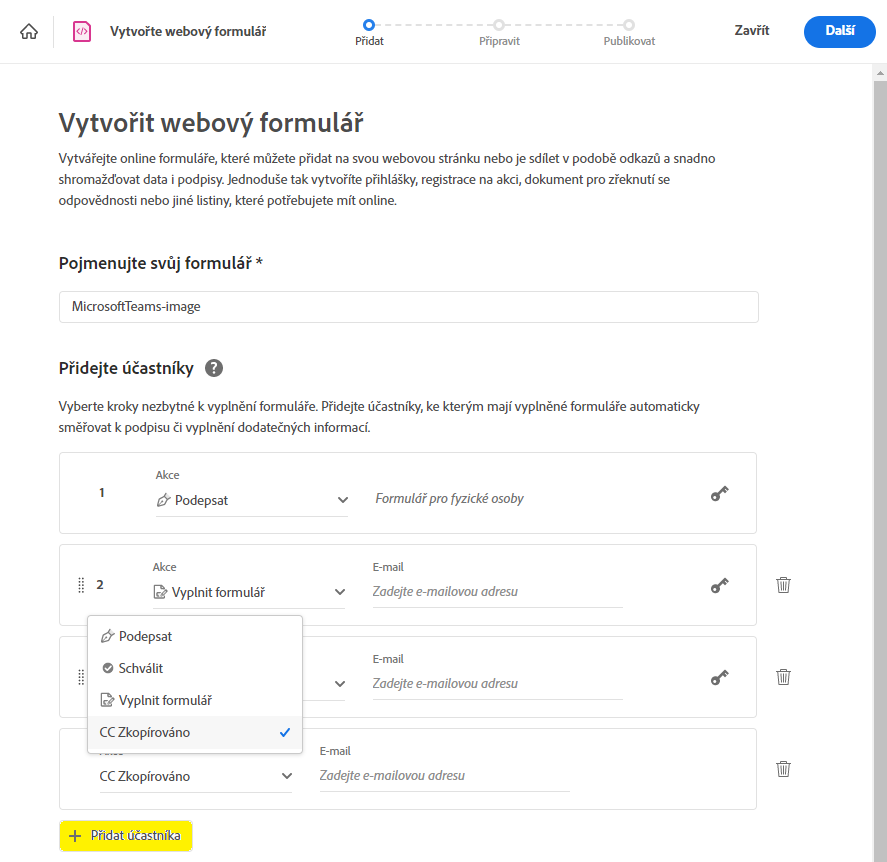Click the form name input field

point(408,307)
